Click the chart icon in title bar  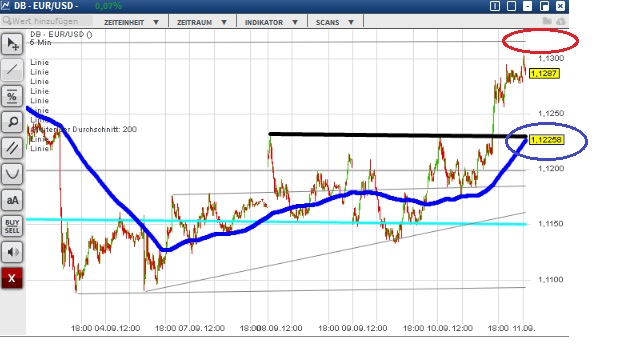pos(6,6)
